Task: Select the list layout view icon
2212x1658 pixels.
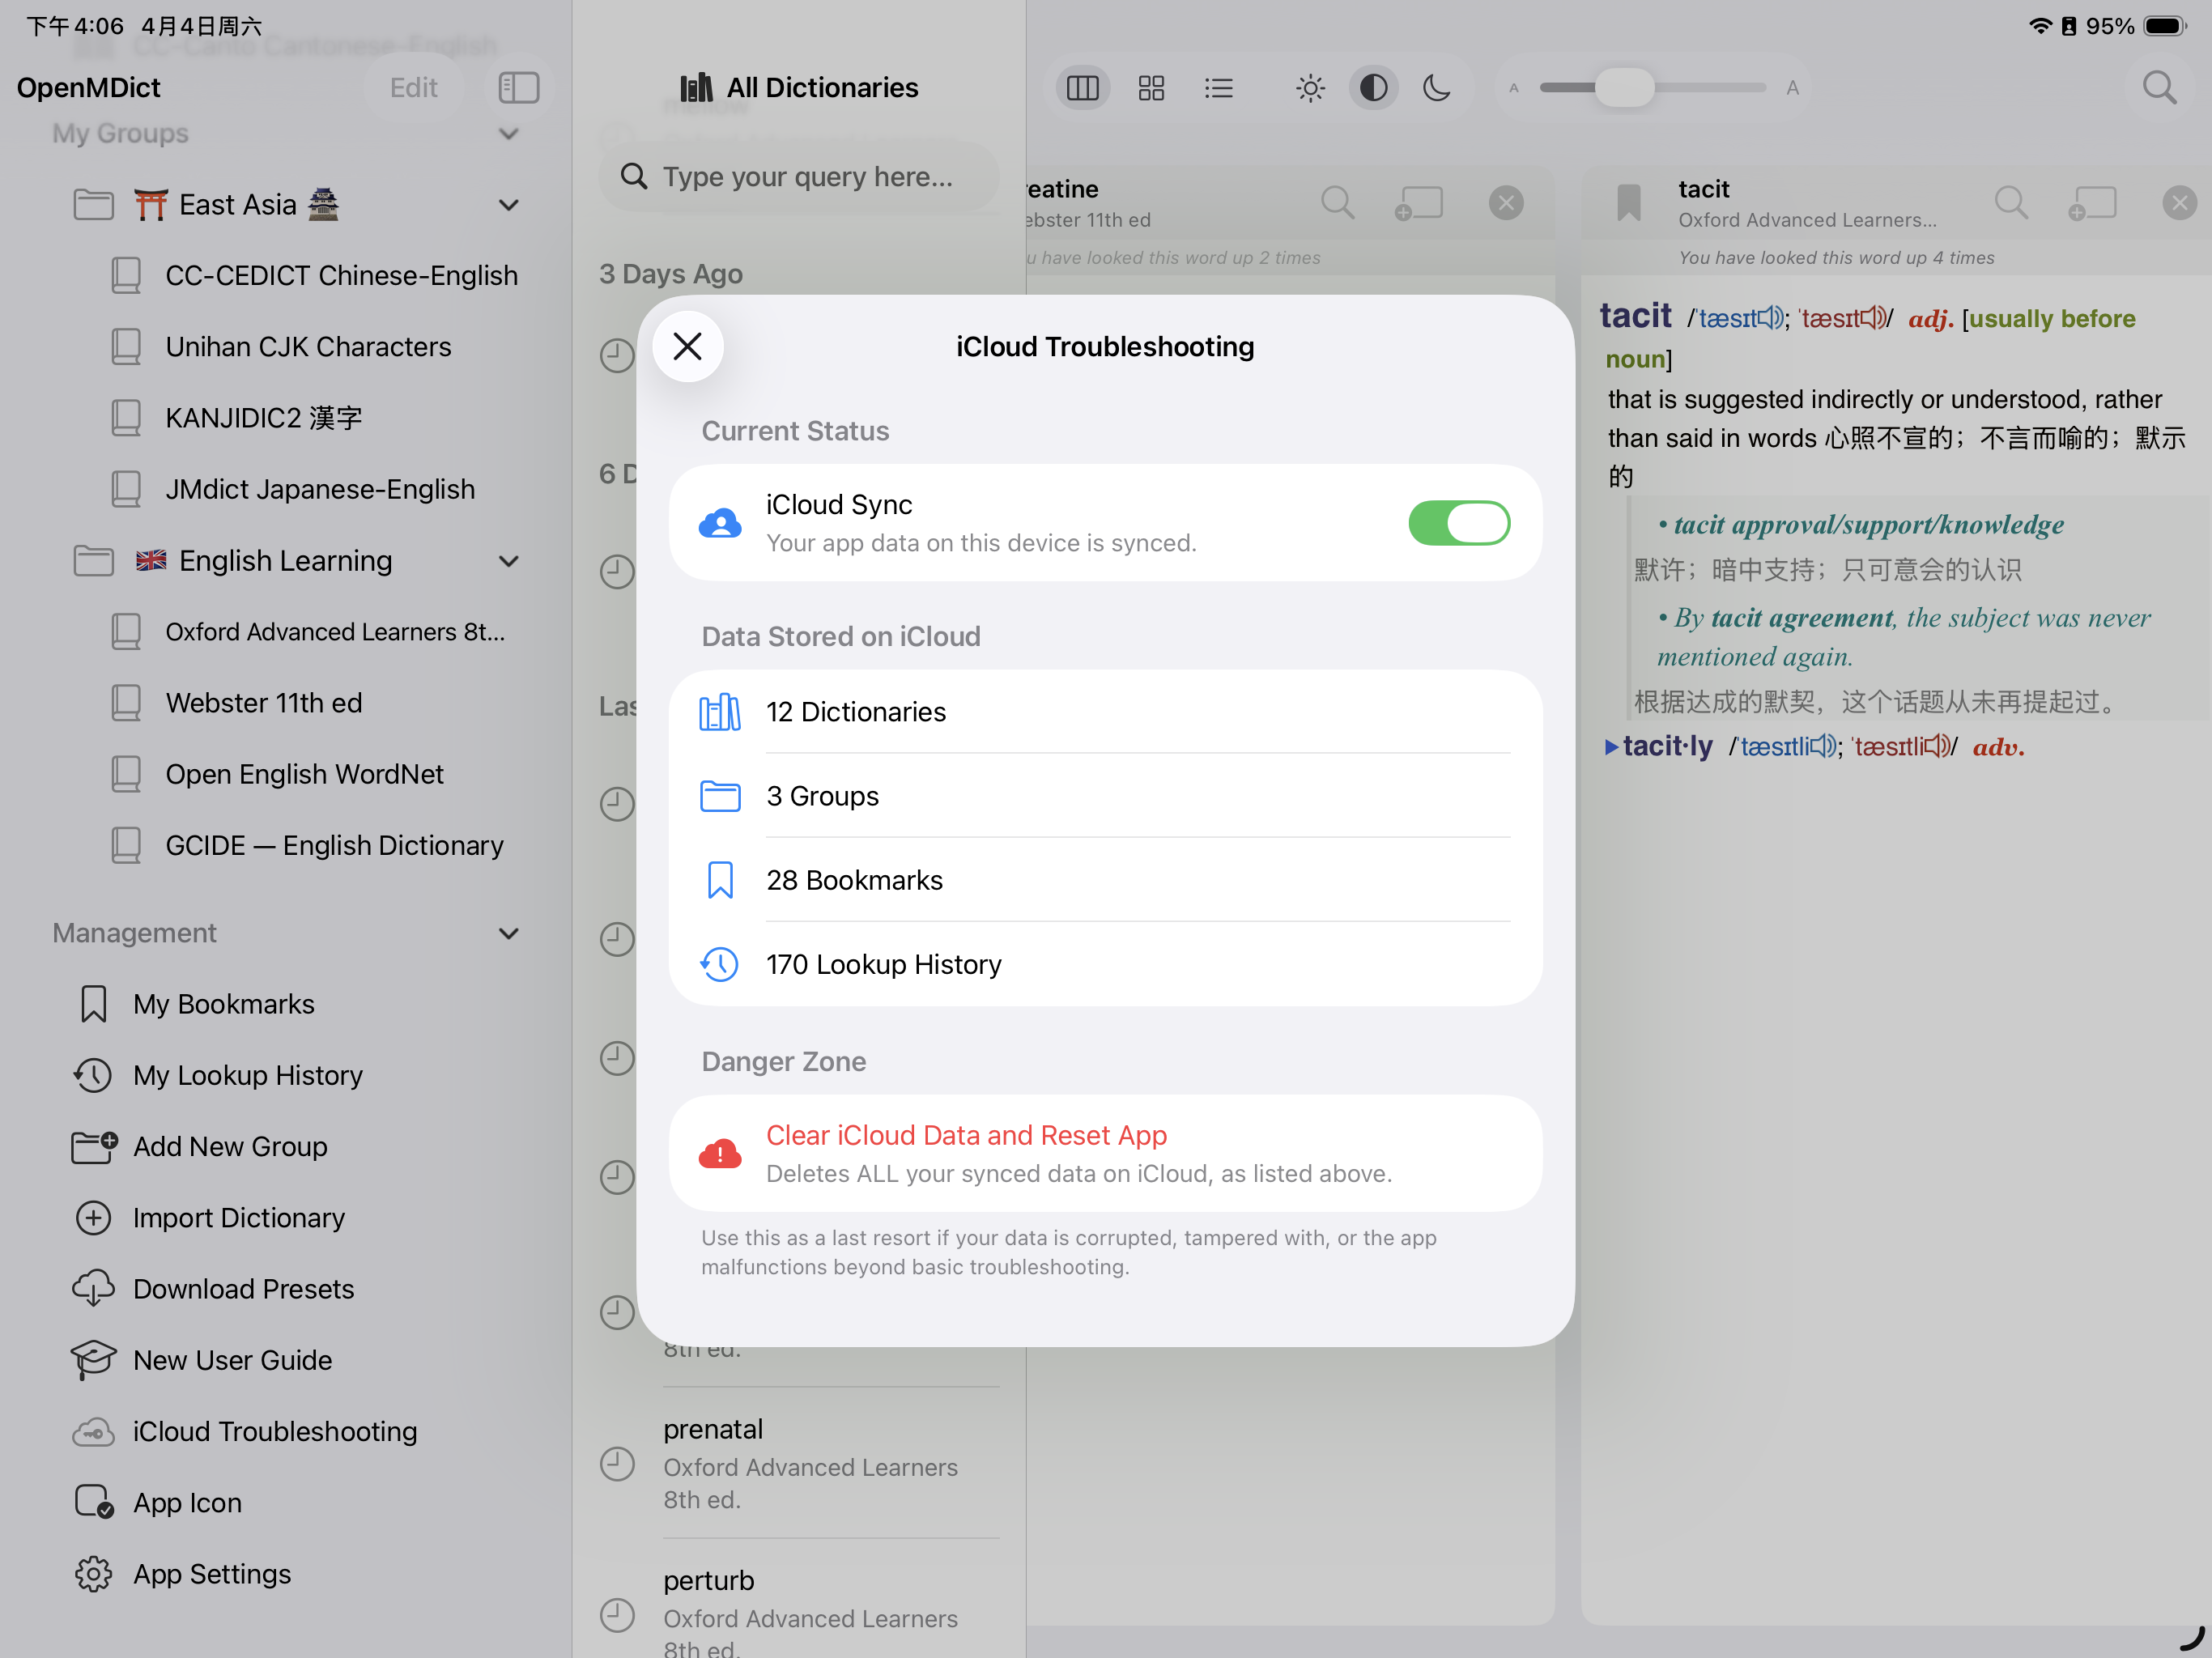Action: coord(1218,88)
